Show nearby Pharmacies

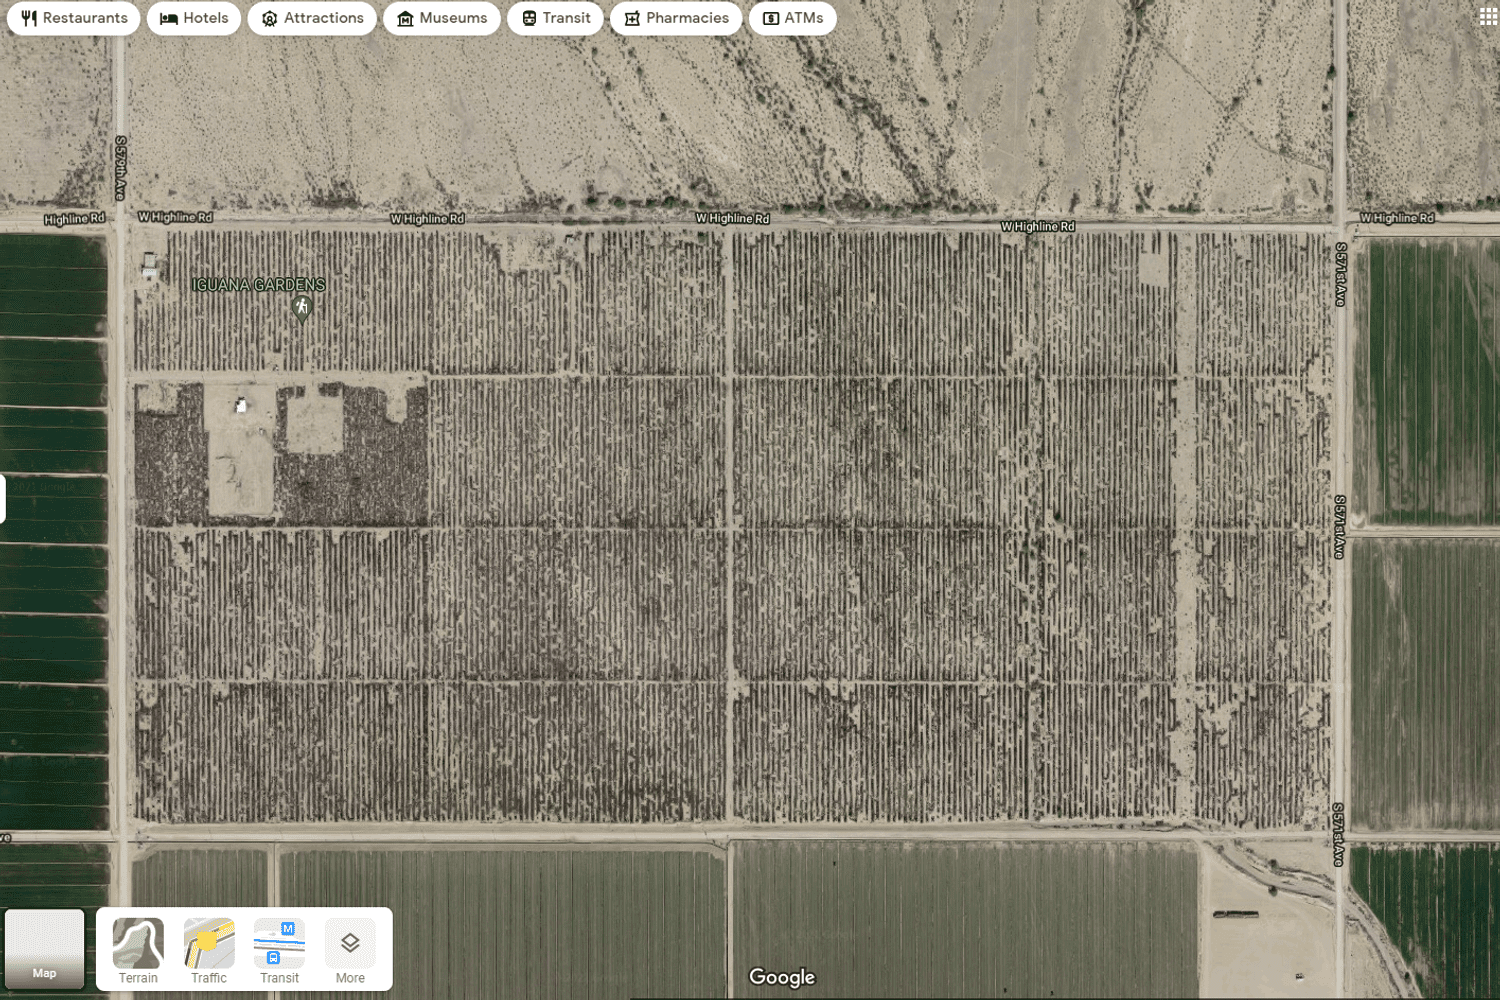tap(675, 18)
